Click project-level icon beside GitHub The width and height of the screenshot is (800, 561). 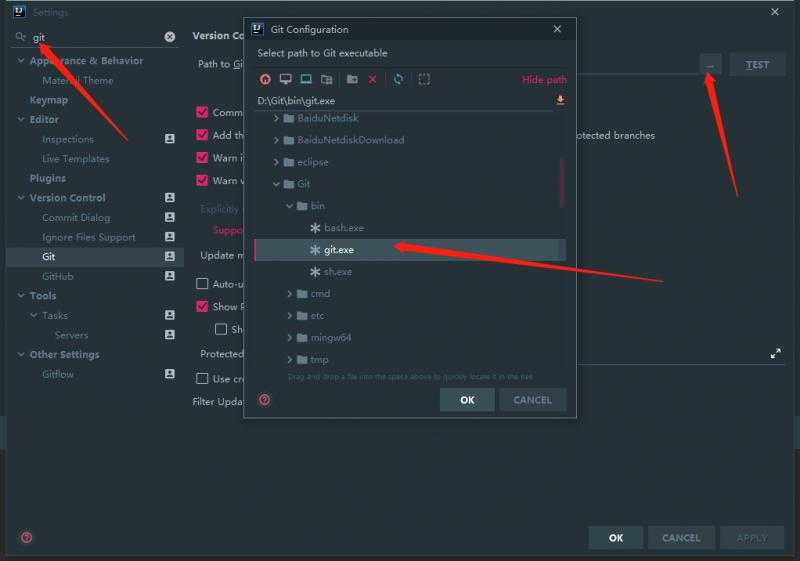click(170, 276)
